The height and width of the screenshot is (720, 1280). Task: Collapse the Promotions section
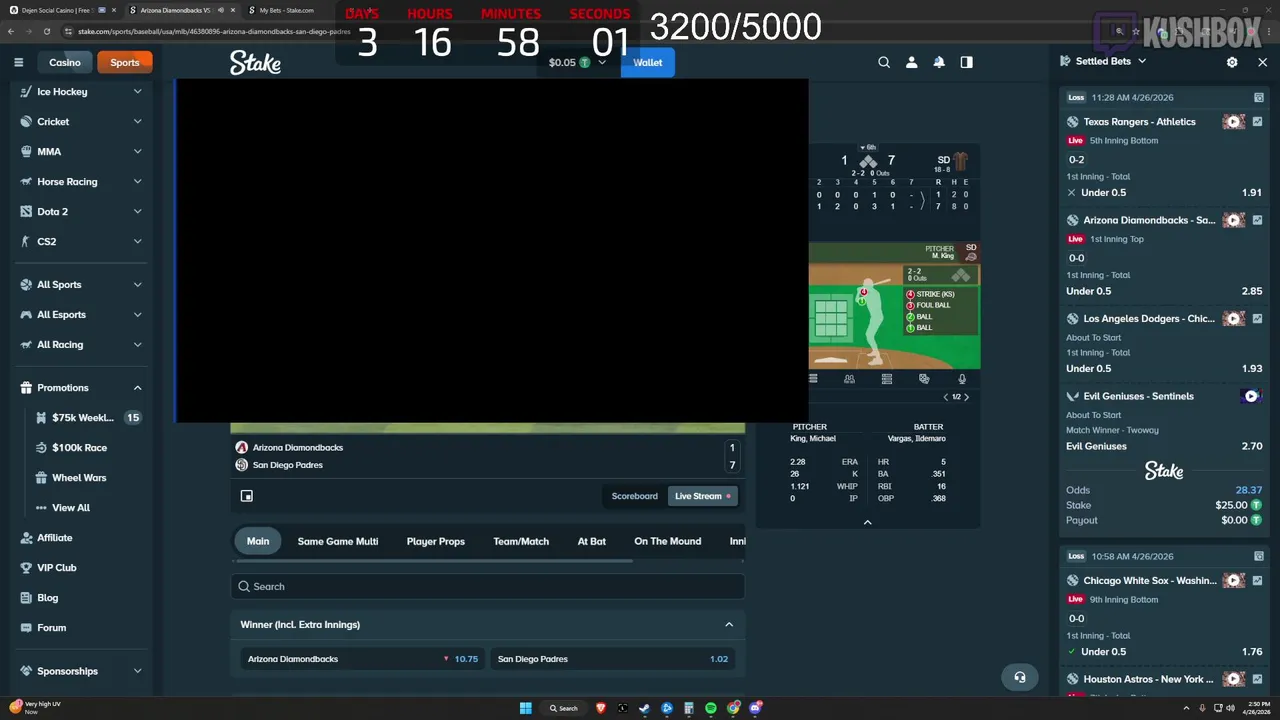137,388
